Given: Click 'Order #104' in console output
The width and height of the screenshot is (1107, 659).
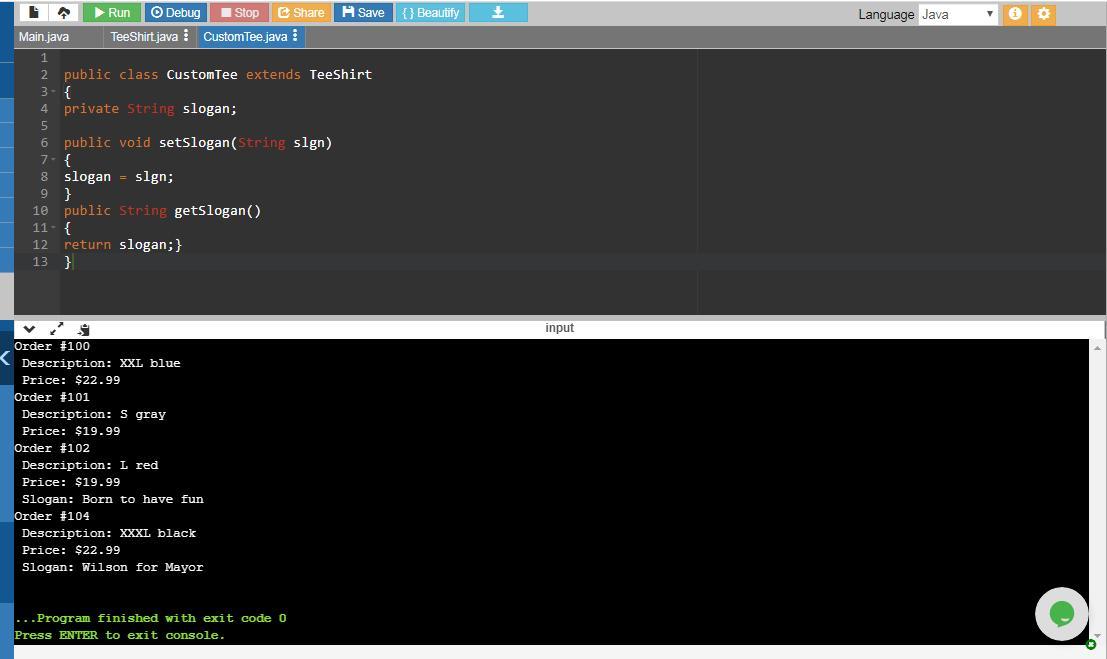Looking at the screenshot, I should pos(52,516).
